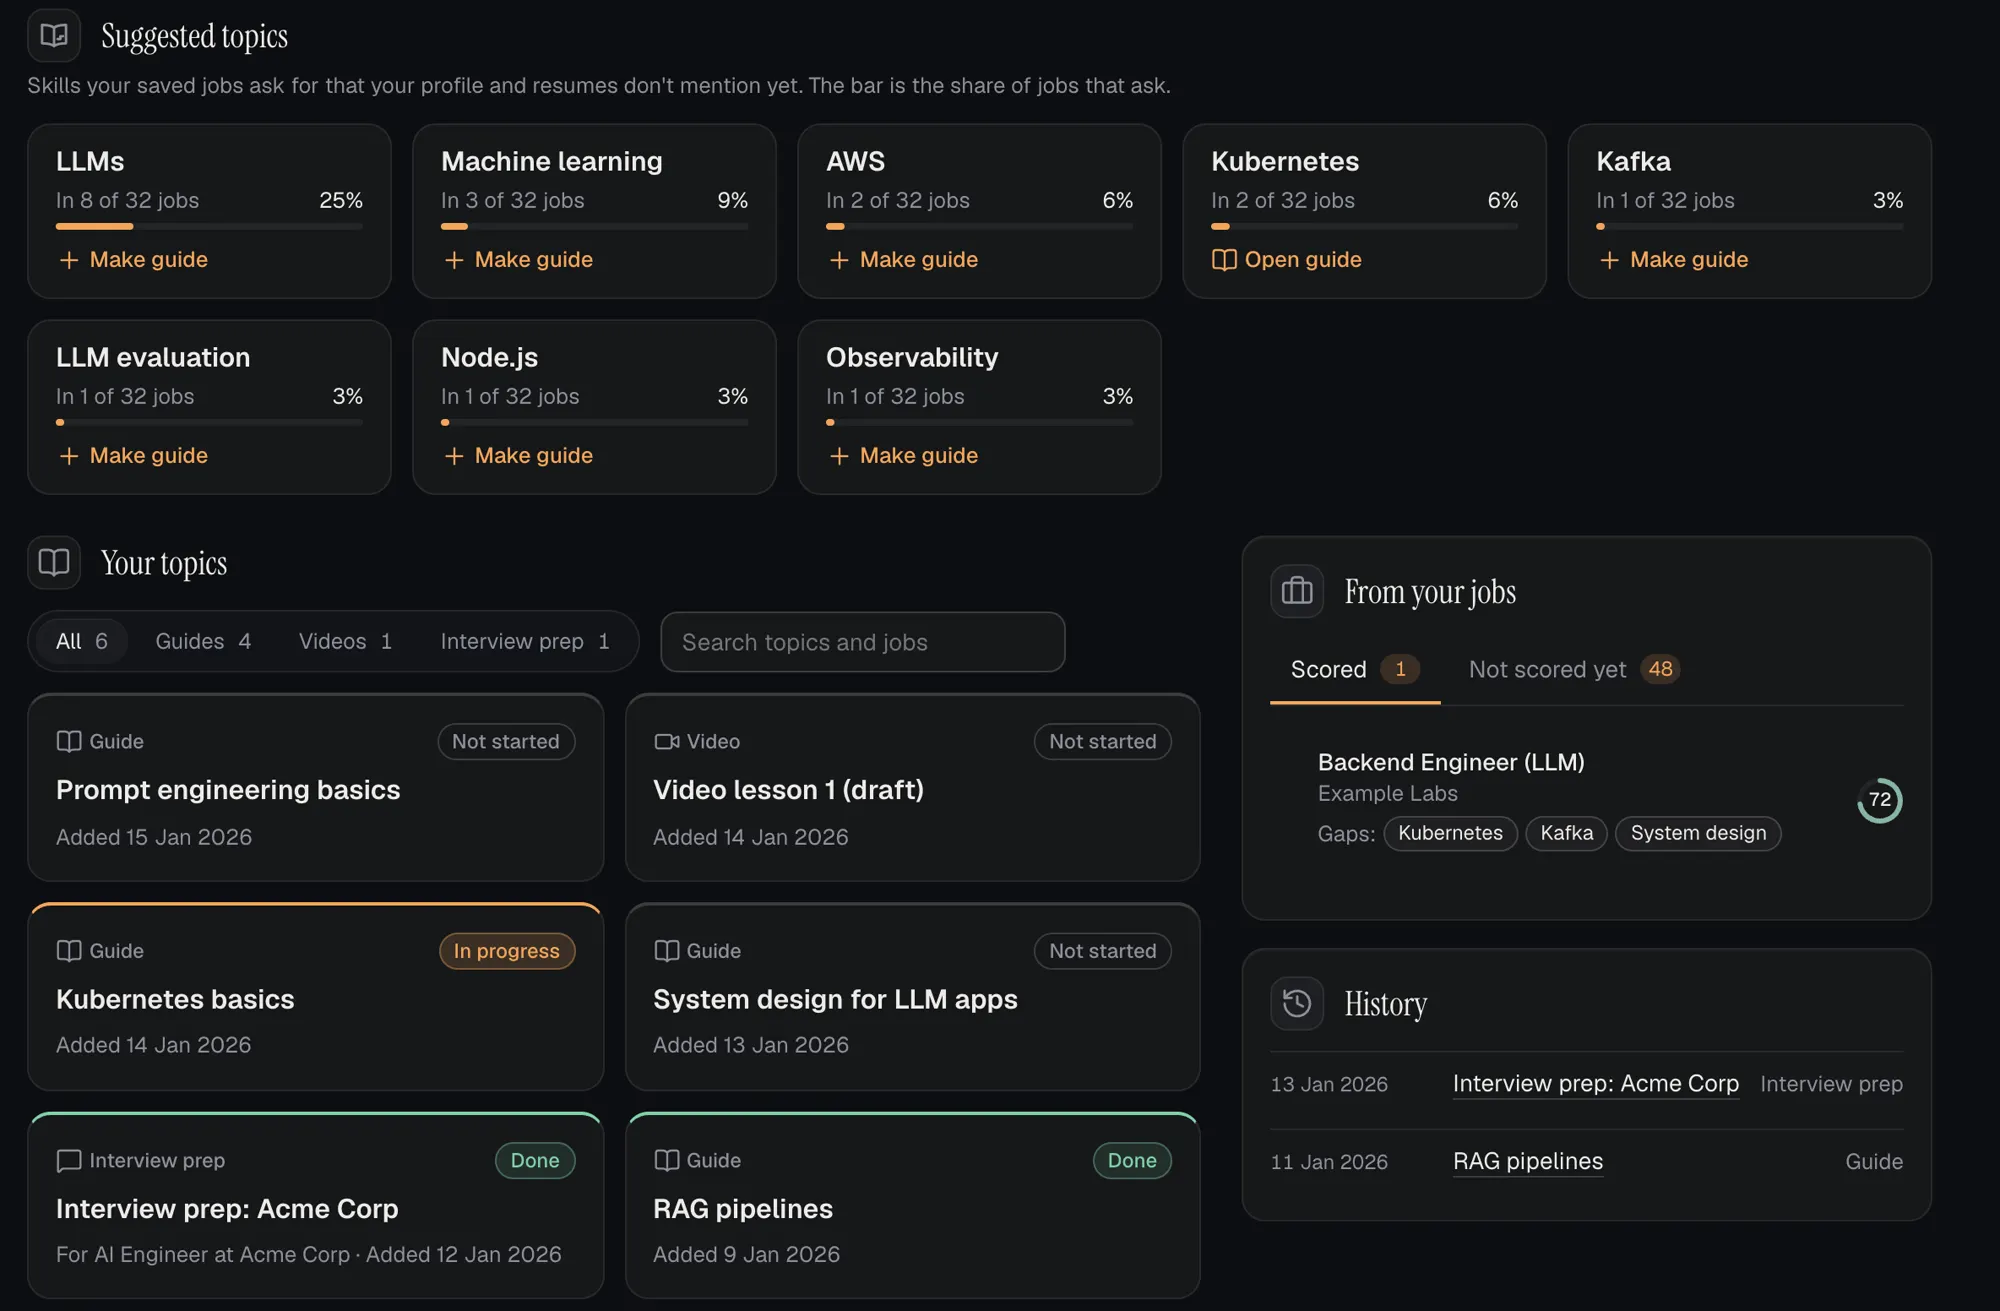Click the System design gap chip
Image resolution: width=2000 pixels, height=1311 pixels.
(1698, 833)
